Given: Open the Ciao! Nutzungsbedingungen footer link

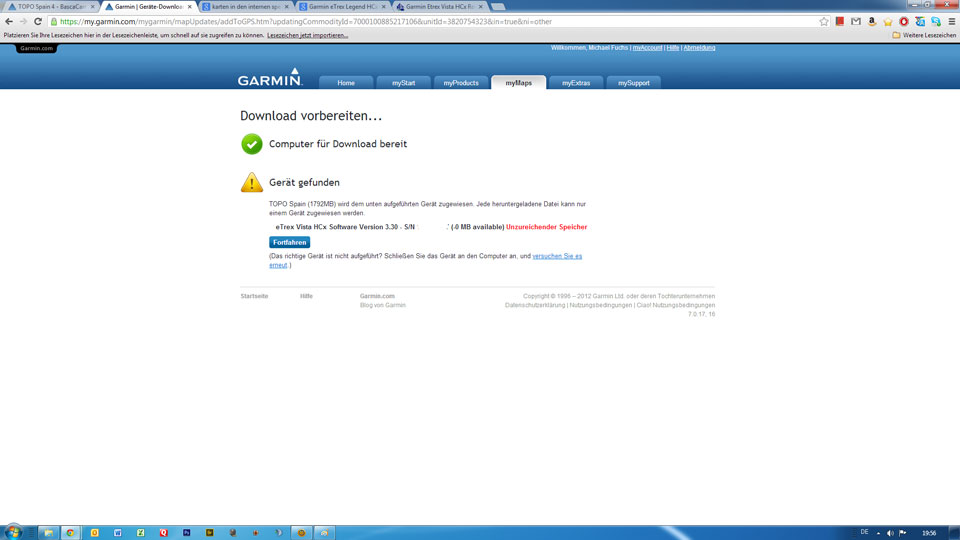Looking at the screenshot, I should coord(675,306).
